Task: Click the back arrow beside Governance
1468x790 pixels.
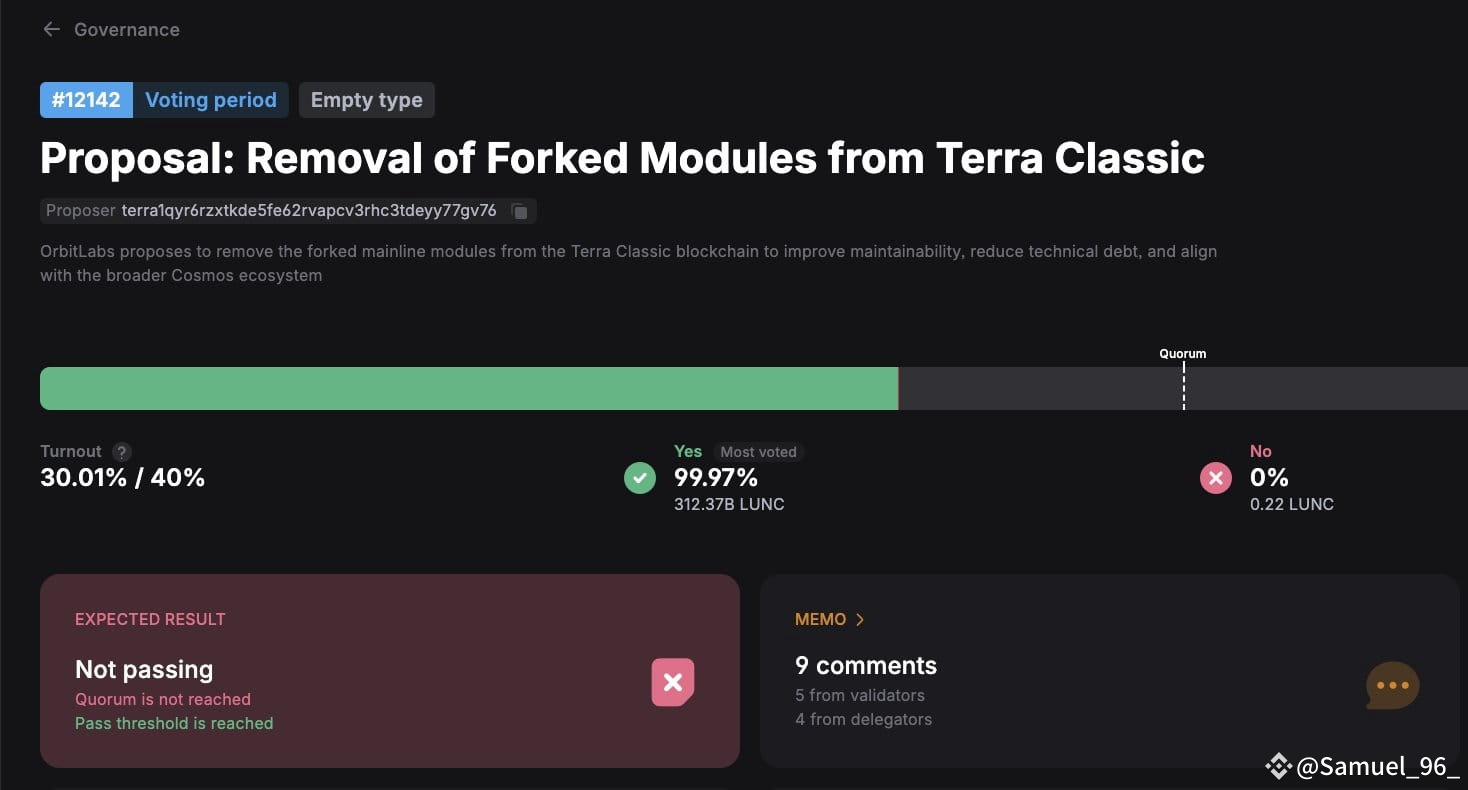Action: 51,30
